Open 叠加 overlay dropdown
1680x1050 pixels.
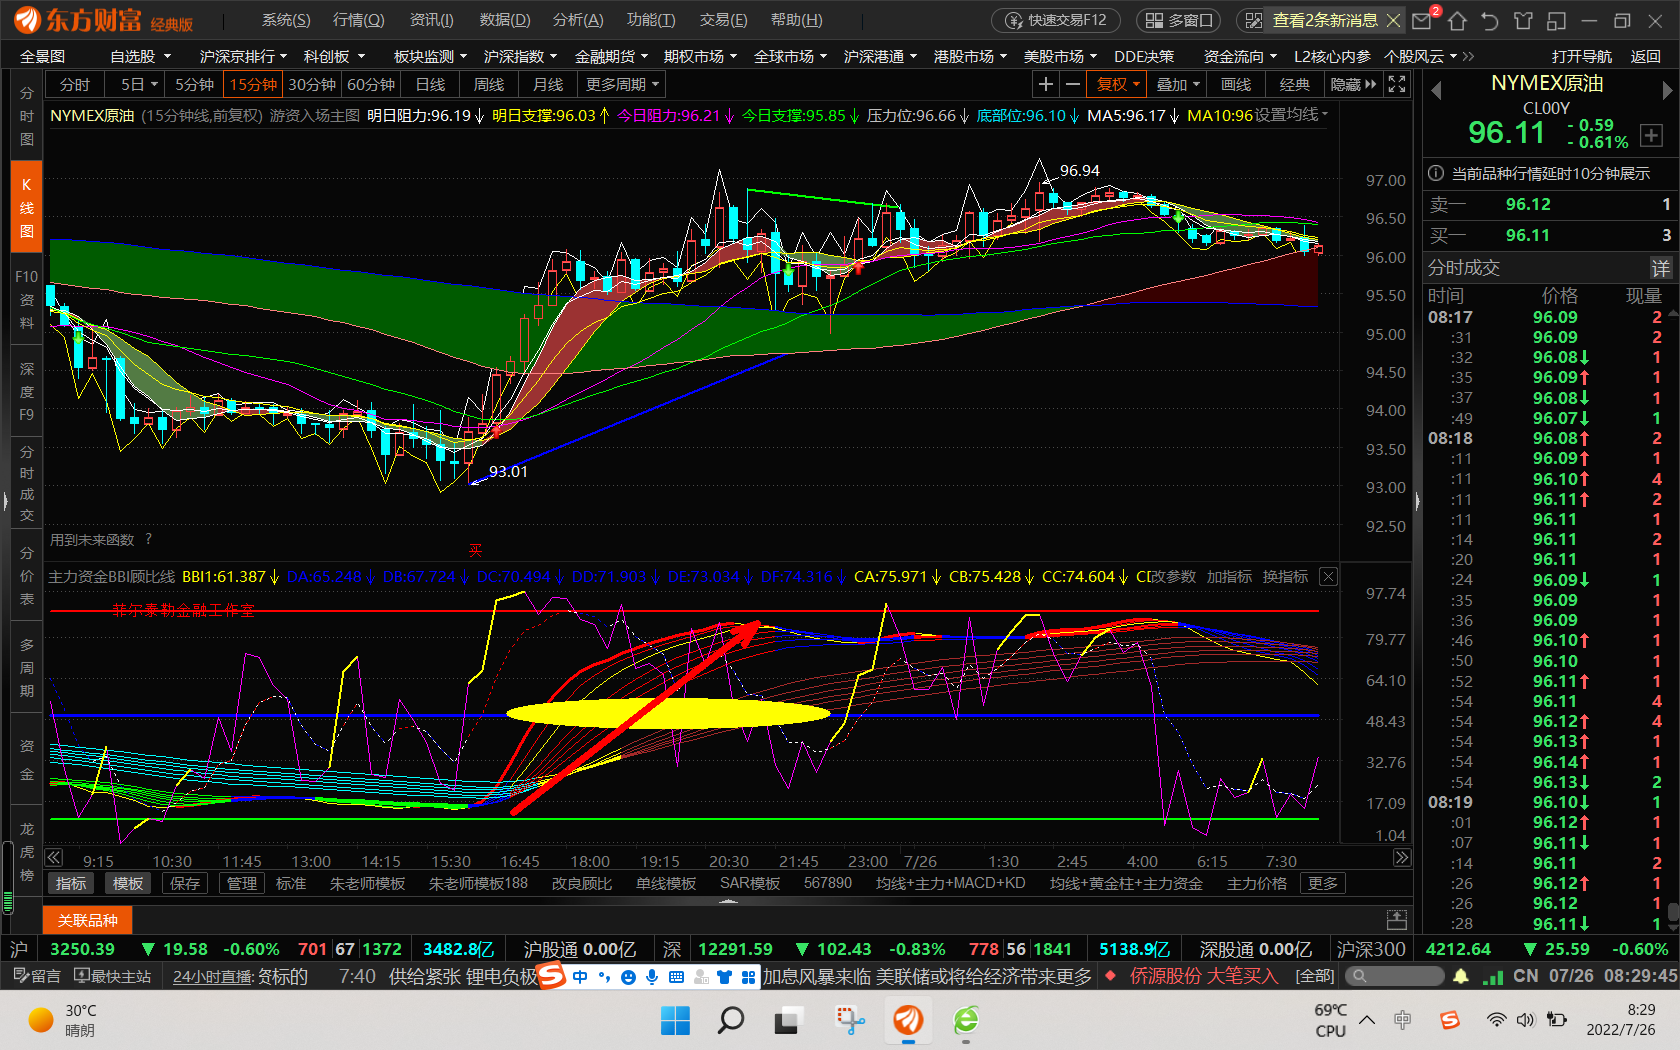pyautogui.click(x=1177, y=85)
